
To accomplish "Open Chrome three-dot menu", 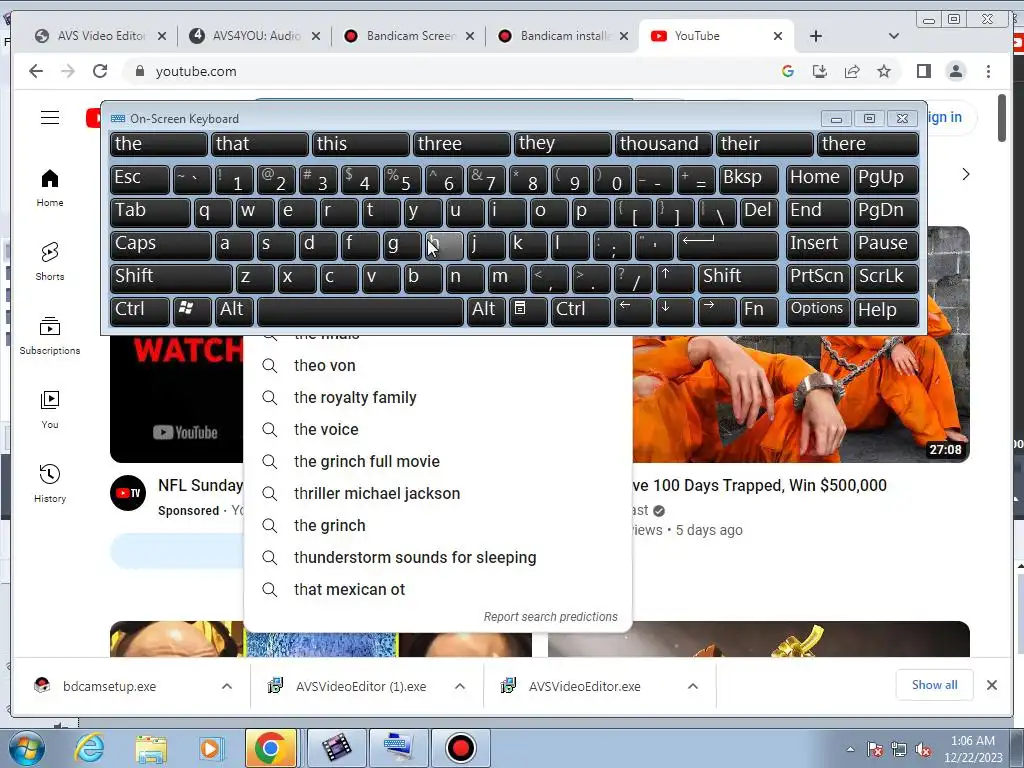I will coord(988,71).
